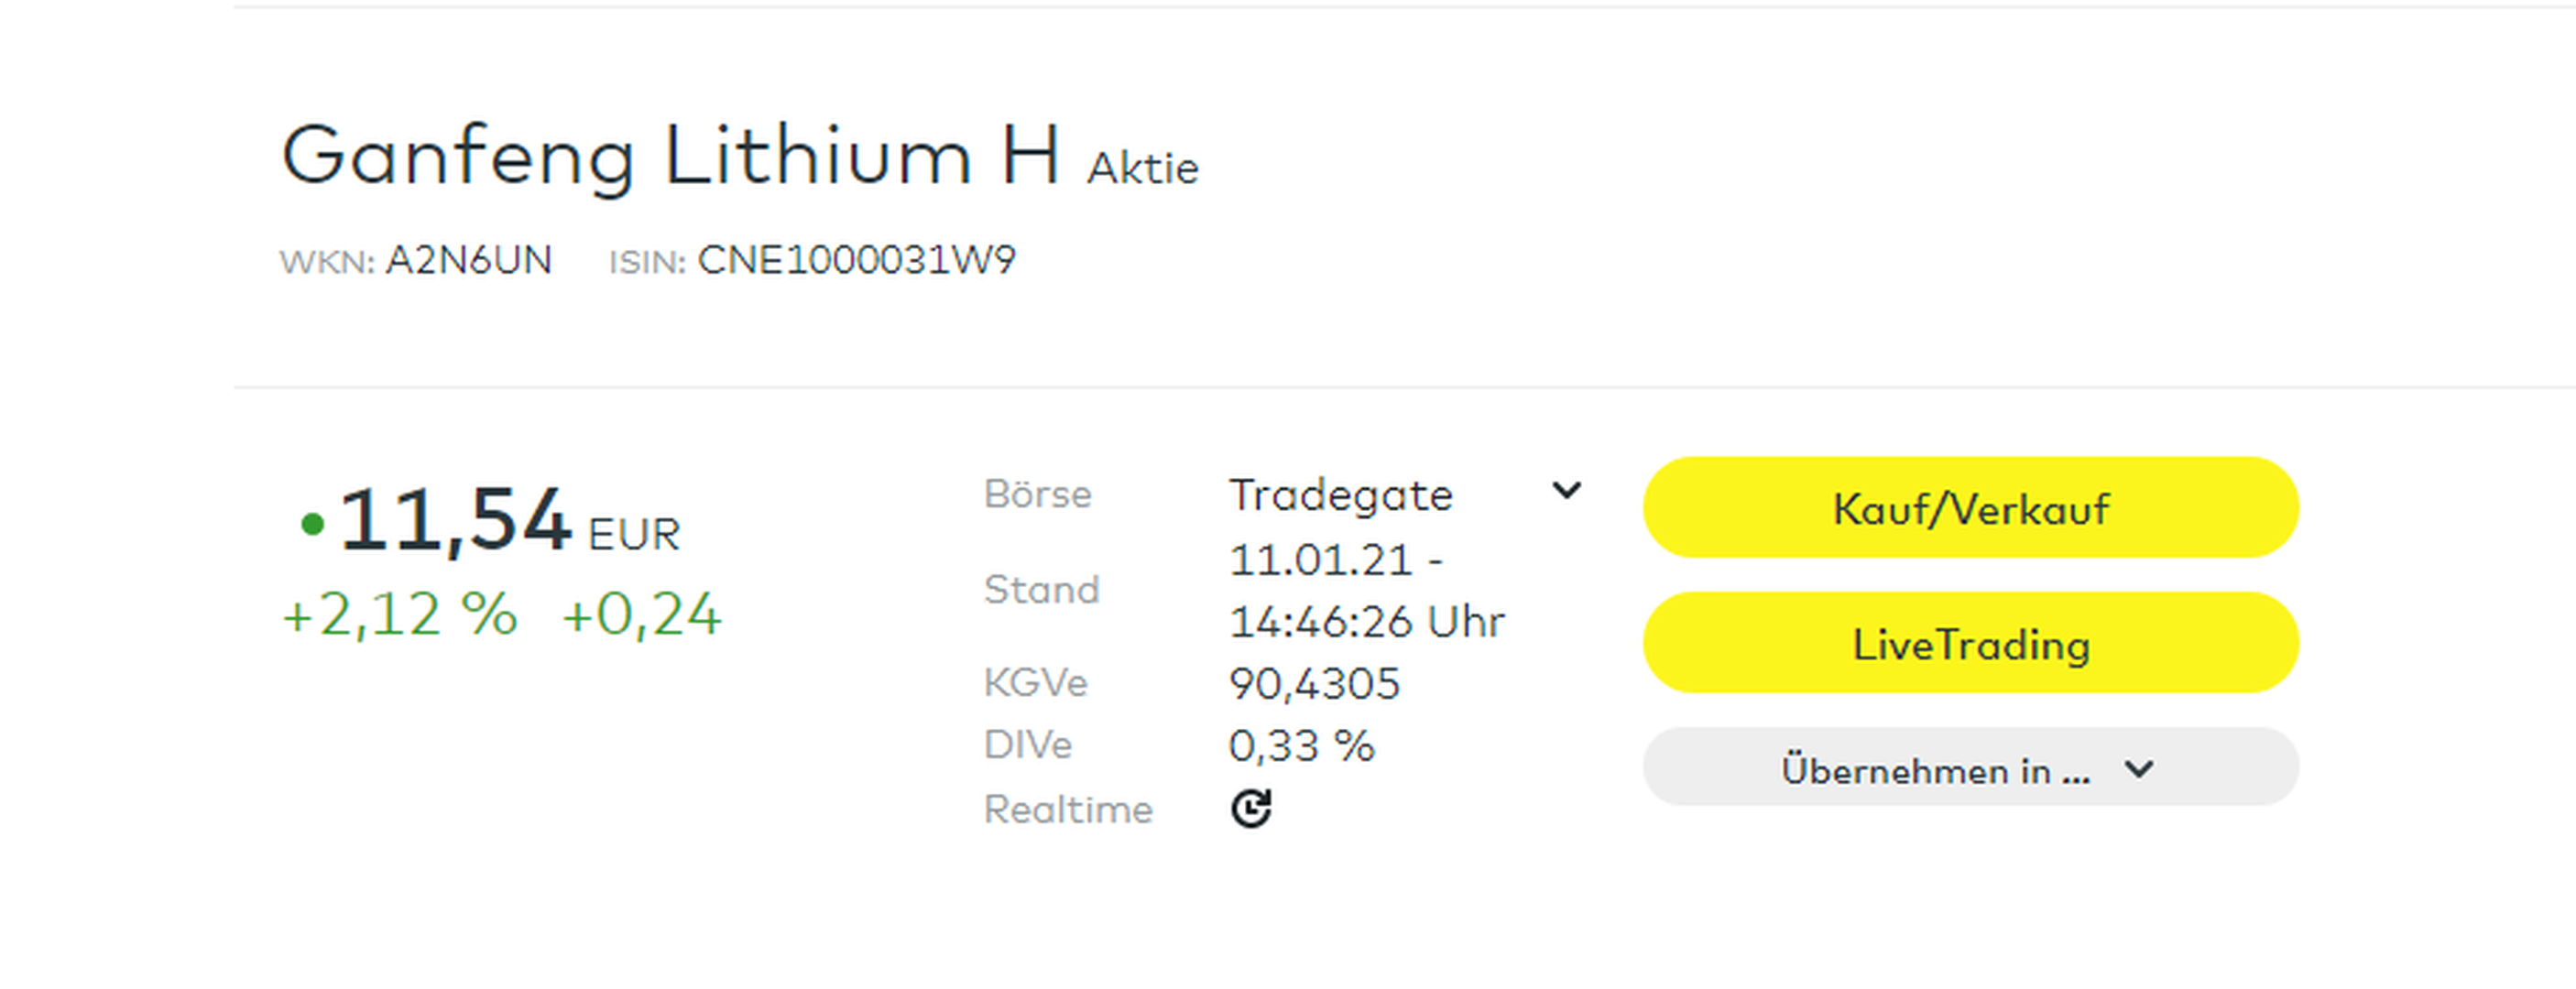Click the +2,12 % percentage change

(399, 613)
